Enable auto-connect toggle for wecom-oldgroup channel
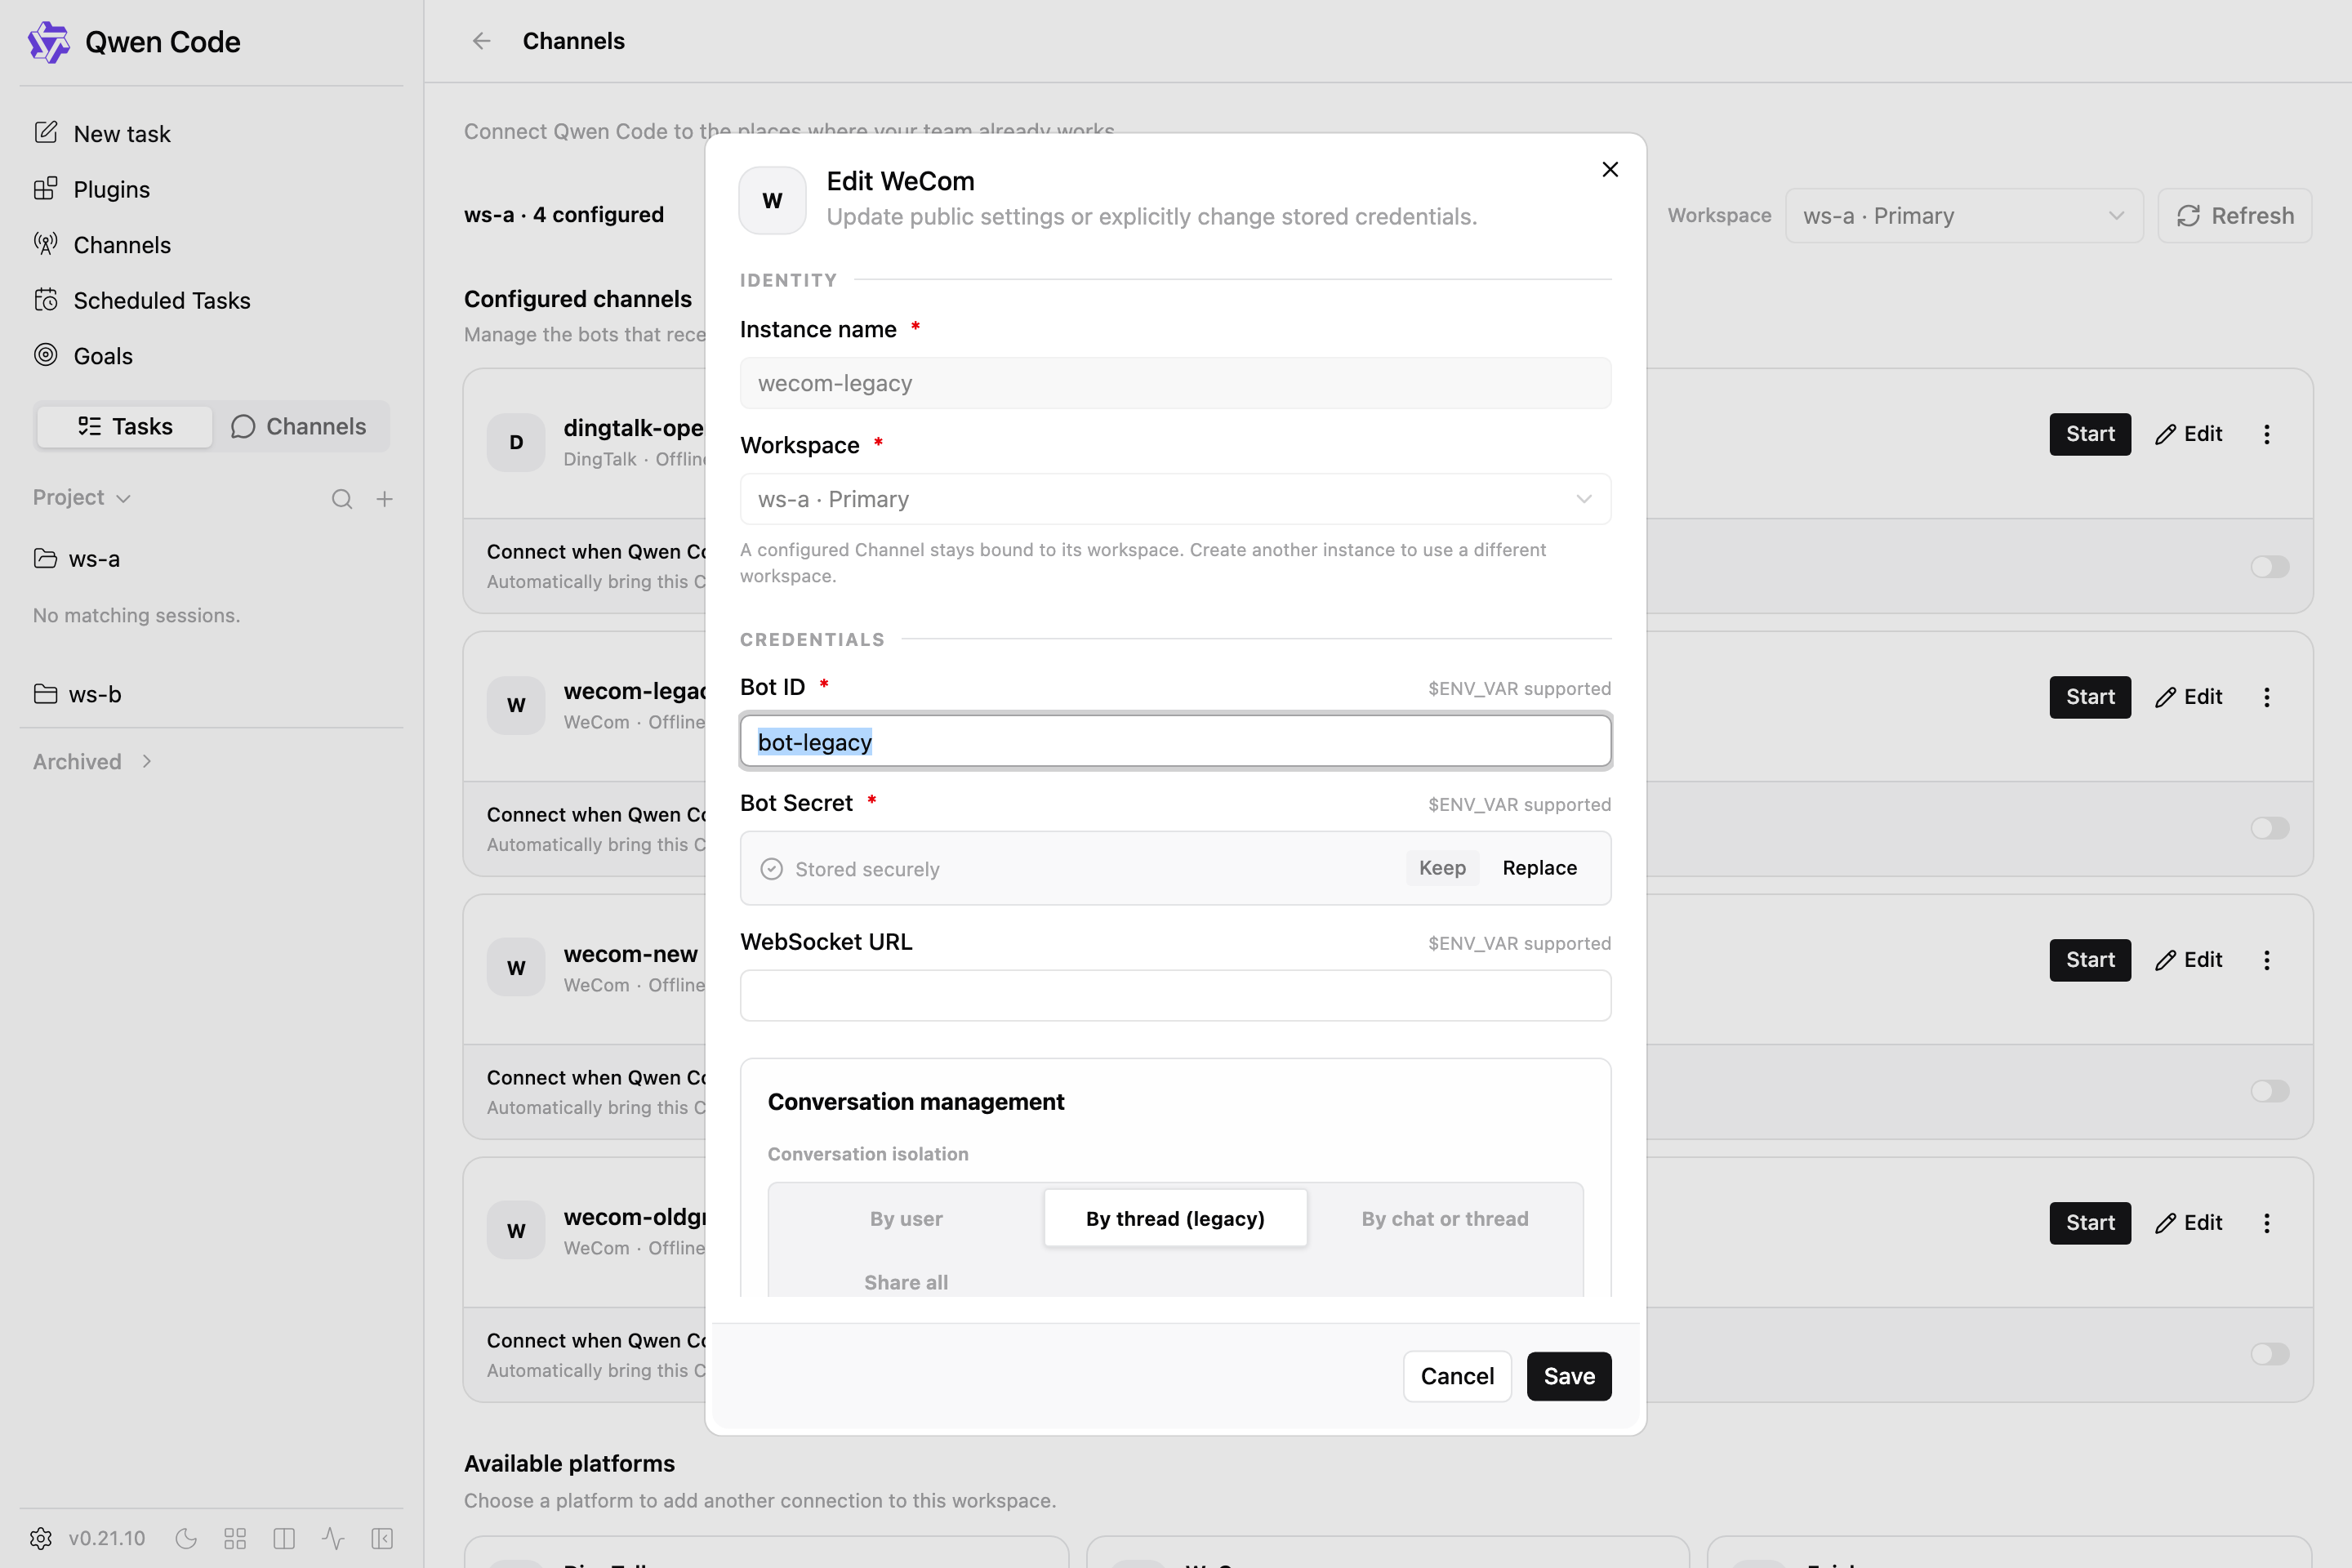The width and height of the screenshot is (2352, 1568). [x=2270, y=1354]
